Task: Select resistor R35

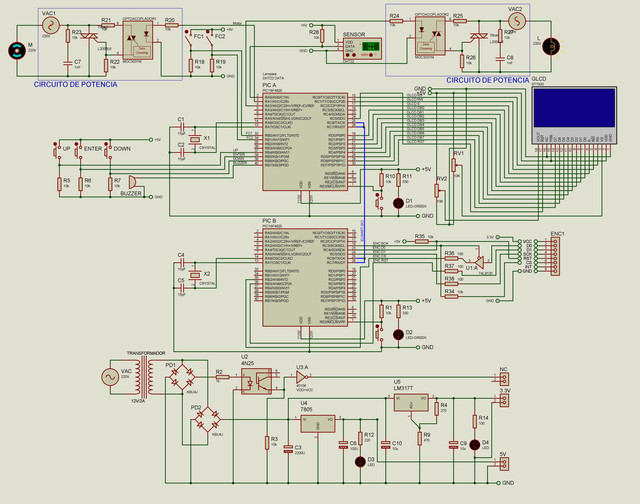Action: (422, 242)
